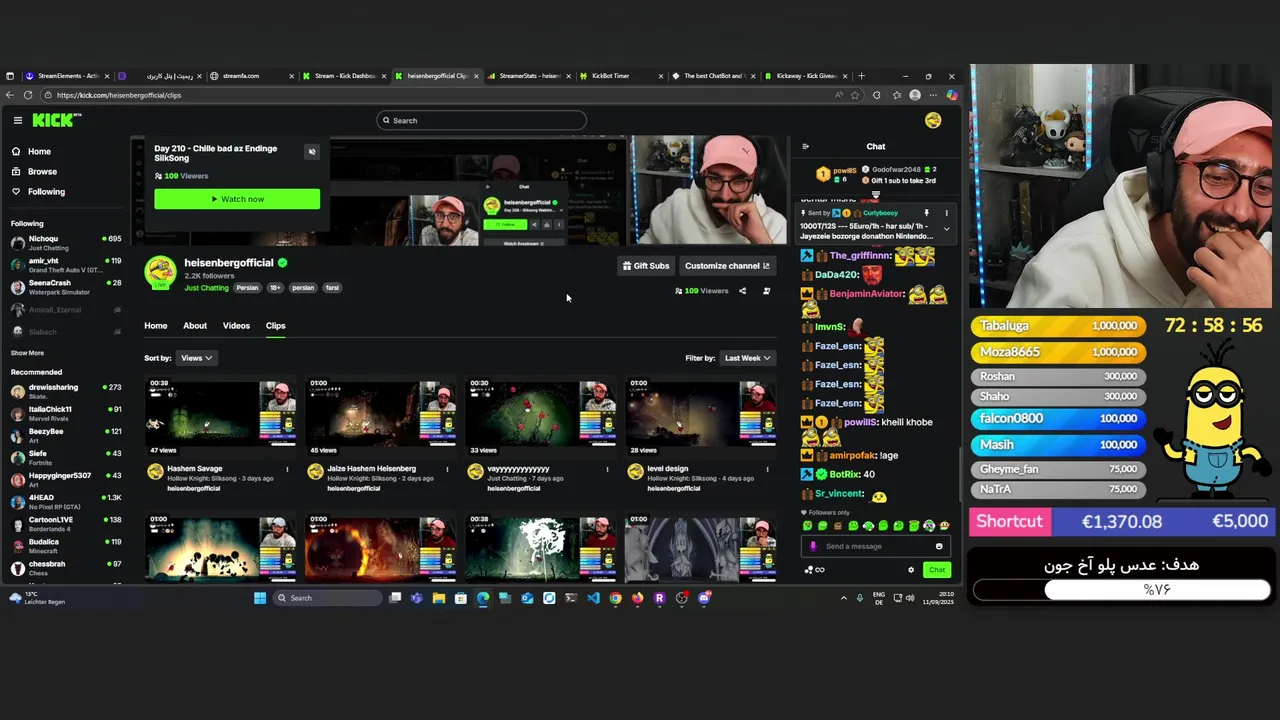
Task: Expand the pinned chat message
Action: pyautogui.click(x=946, y=229)
